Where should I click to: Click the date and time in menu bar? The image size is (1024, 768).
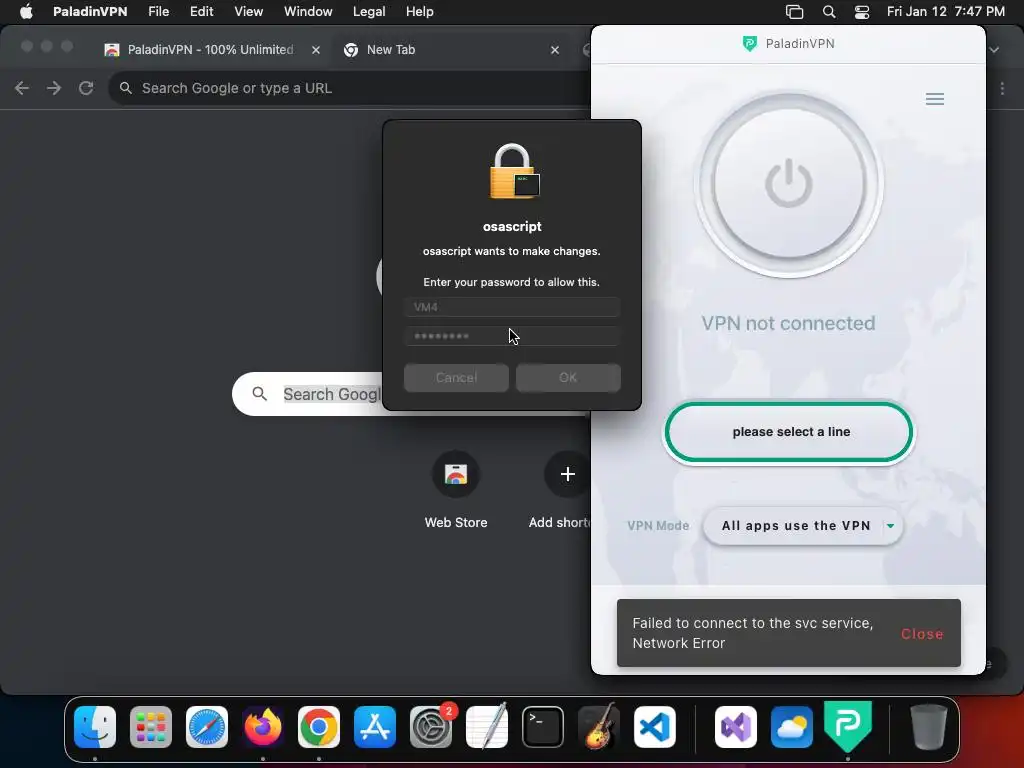coord(945,12)
